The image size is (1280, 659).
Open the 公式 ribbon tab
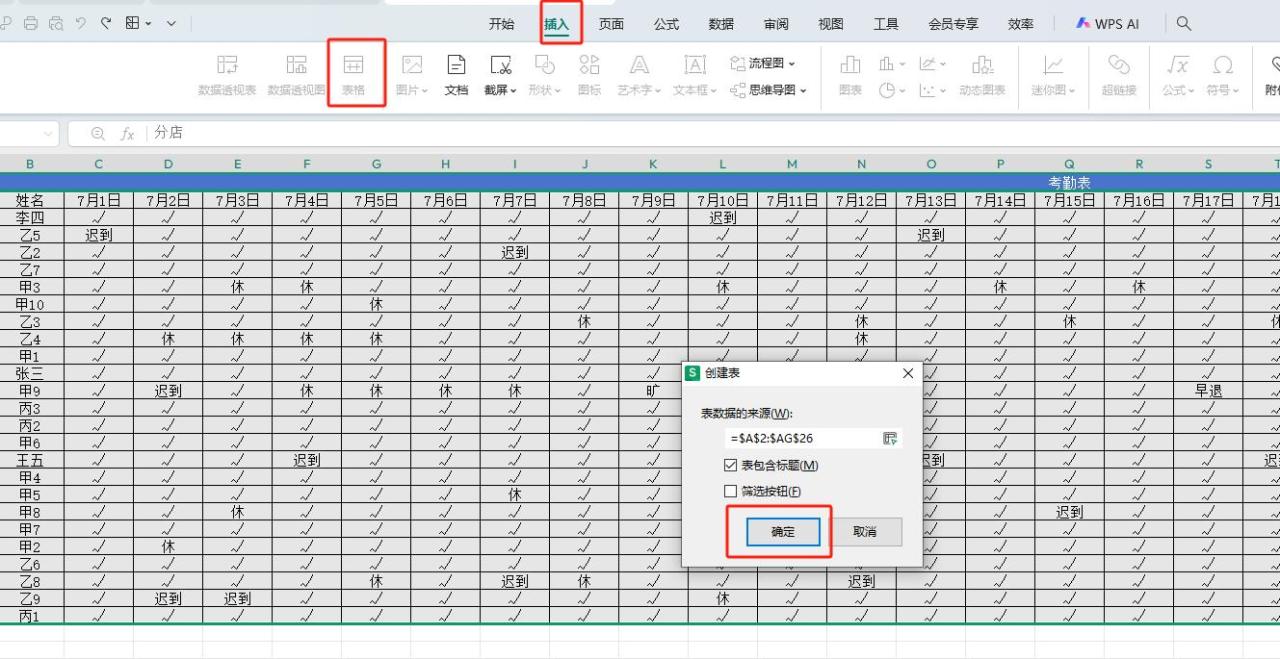(666, 24)
